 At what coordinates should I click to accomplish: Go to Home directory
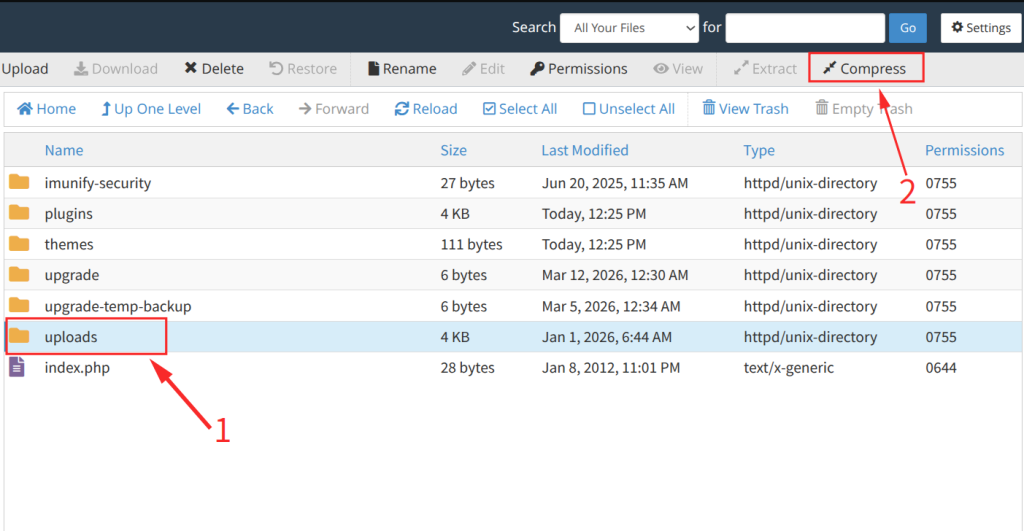47,109
